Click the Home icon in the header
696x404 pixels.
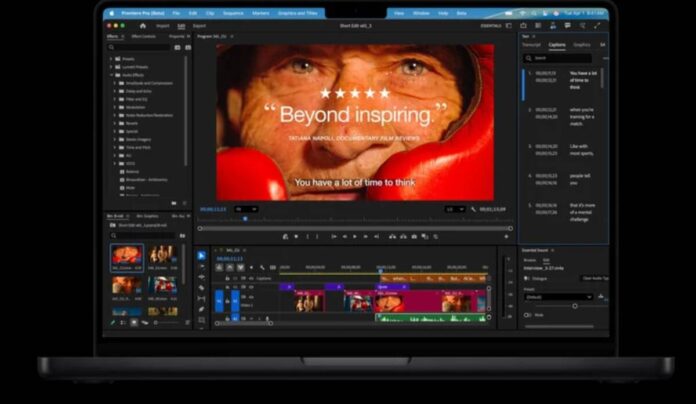[x=142, y=25]
